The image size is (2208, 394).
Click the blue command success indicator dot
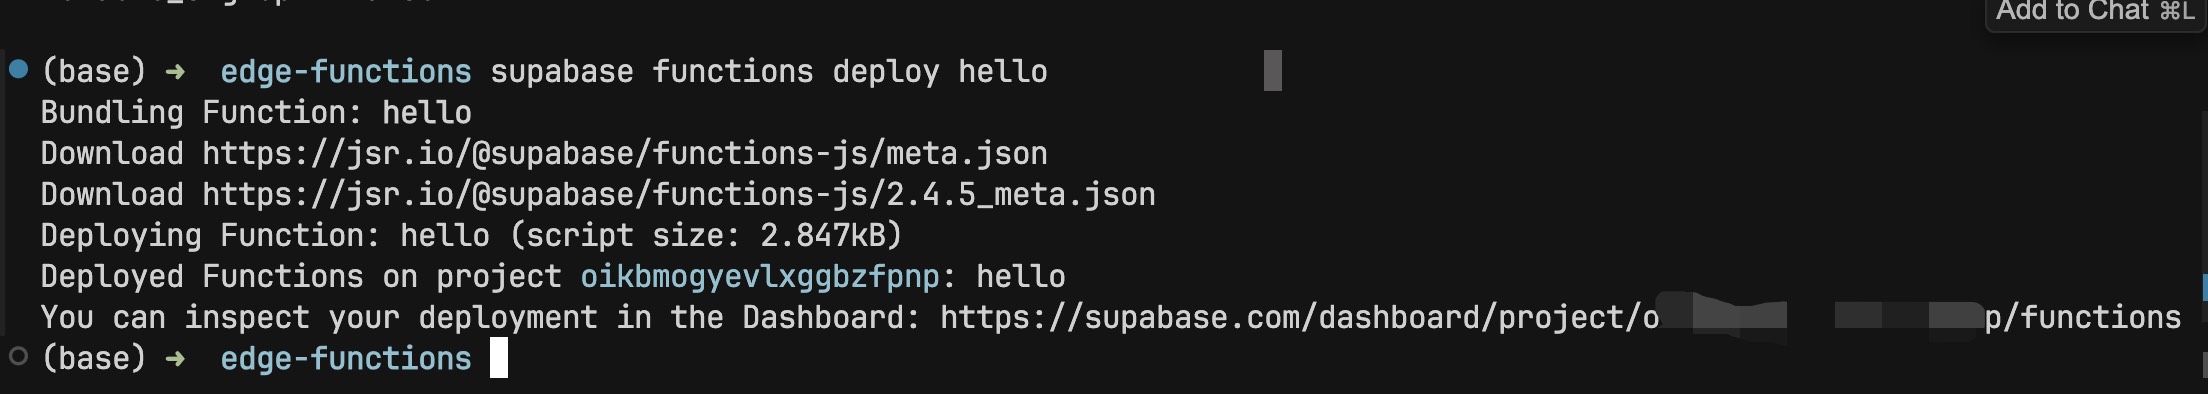(x=18, y=69)
